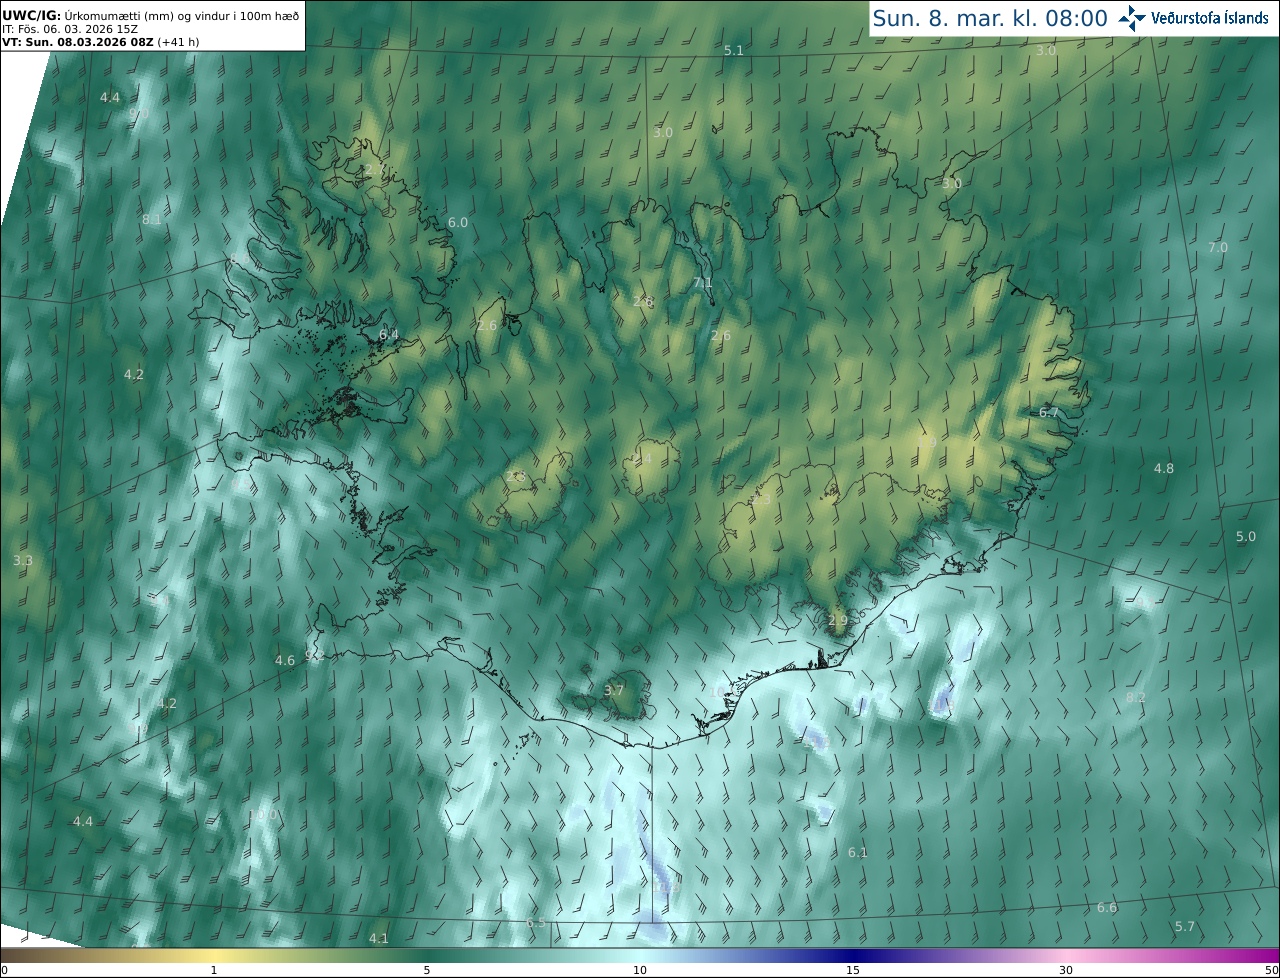
Task: Click the 3.7 value label
Action: click(614, 690)
